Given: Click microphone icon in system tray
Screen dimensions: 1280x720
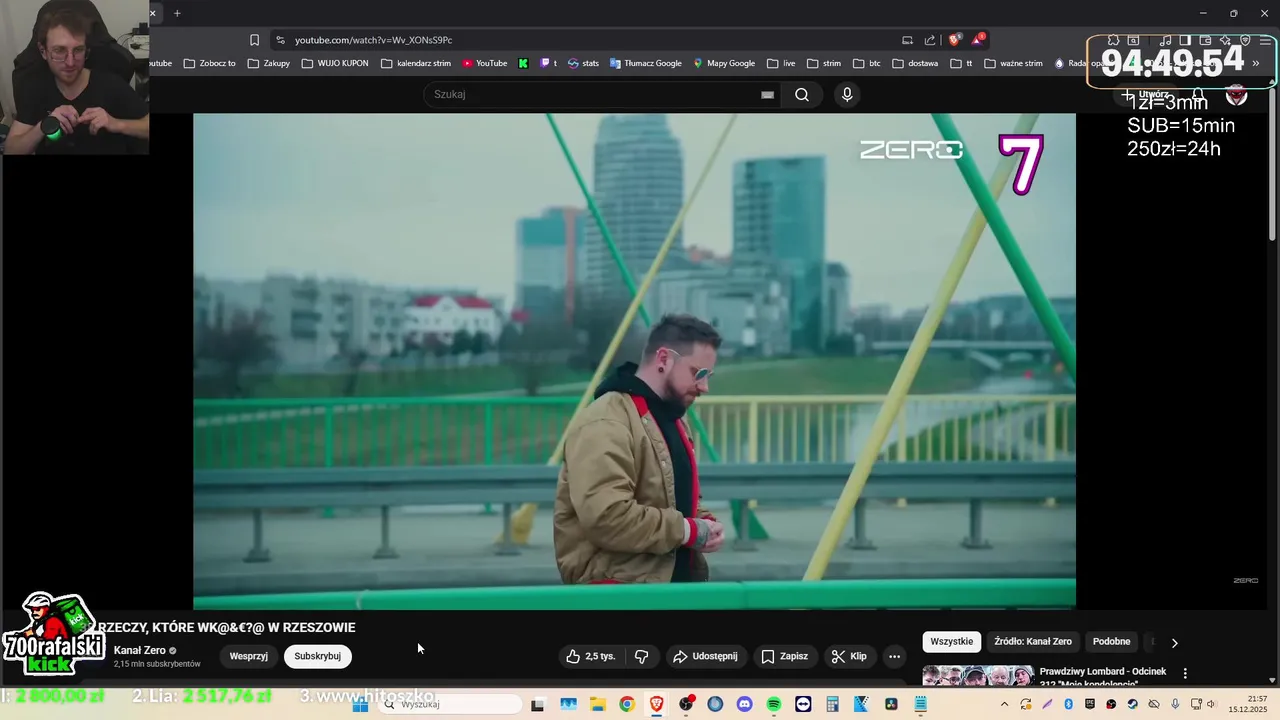Looking at the screenshot, I should 1176,704.
